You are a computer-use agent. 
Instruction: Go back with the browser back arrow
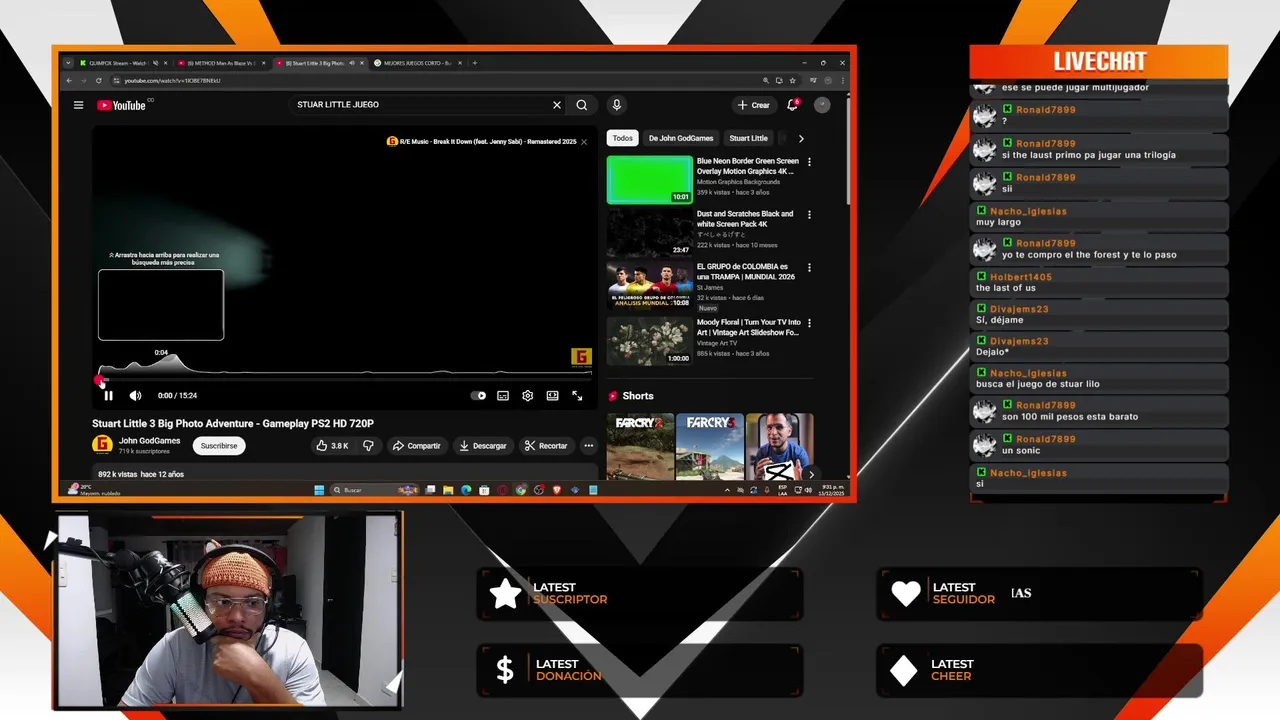[x=69, y=80]
